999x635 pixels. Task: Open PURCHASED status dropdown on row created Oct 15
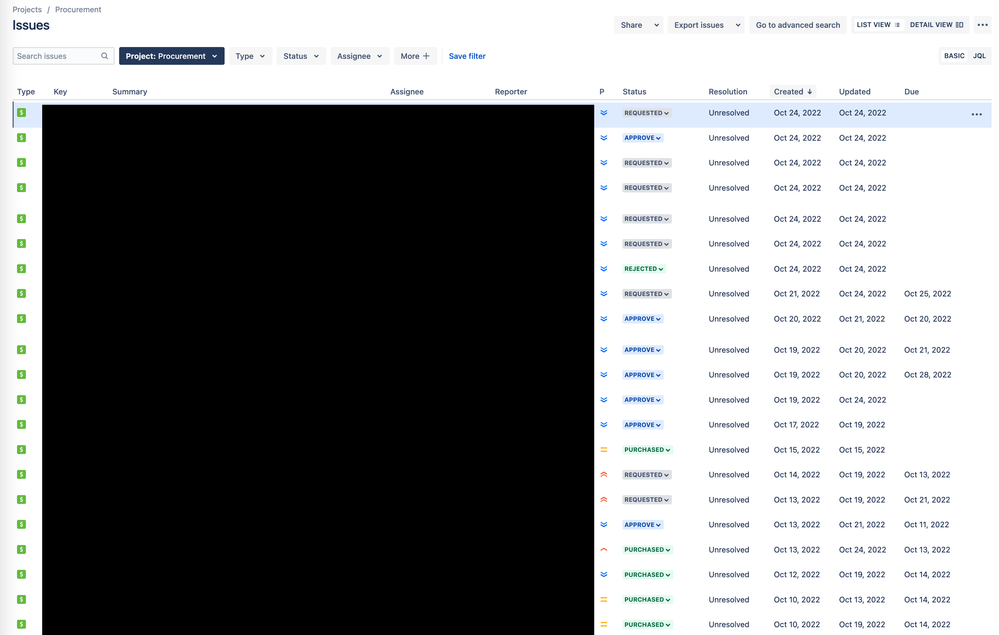click(647, 450)
